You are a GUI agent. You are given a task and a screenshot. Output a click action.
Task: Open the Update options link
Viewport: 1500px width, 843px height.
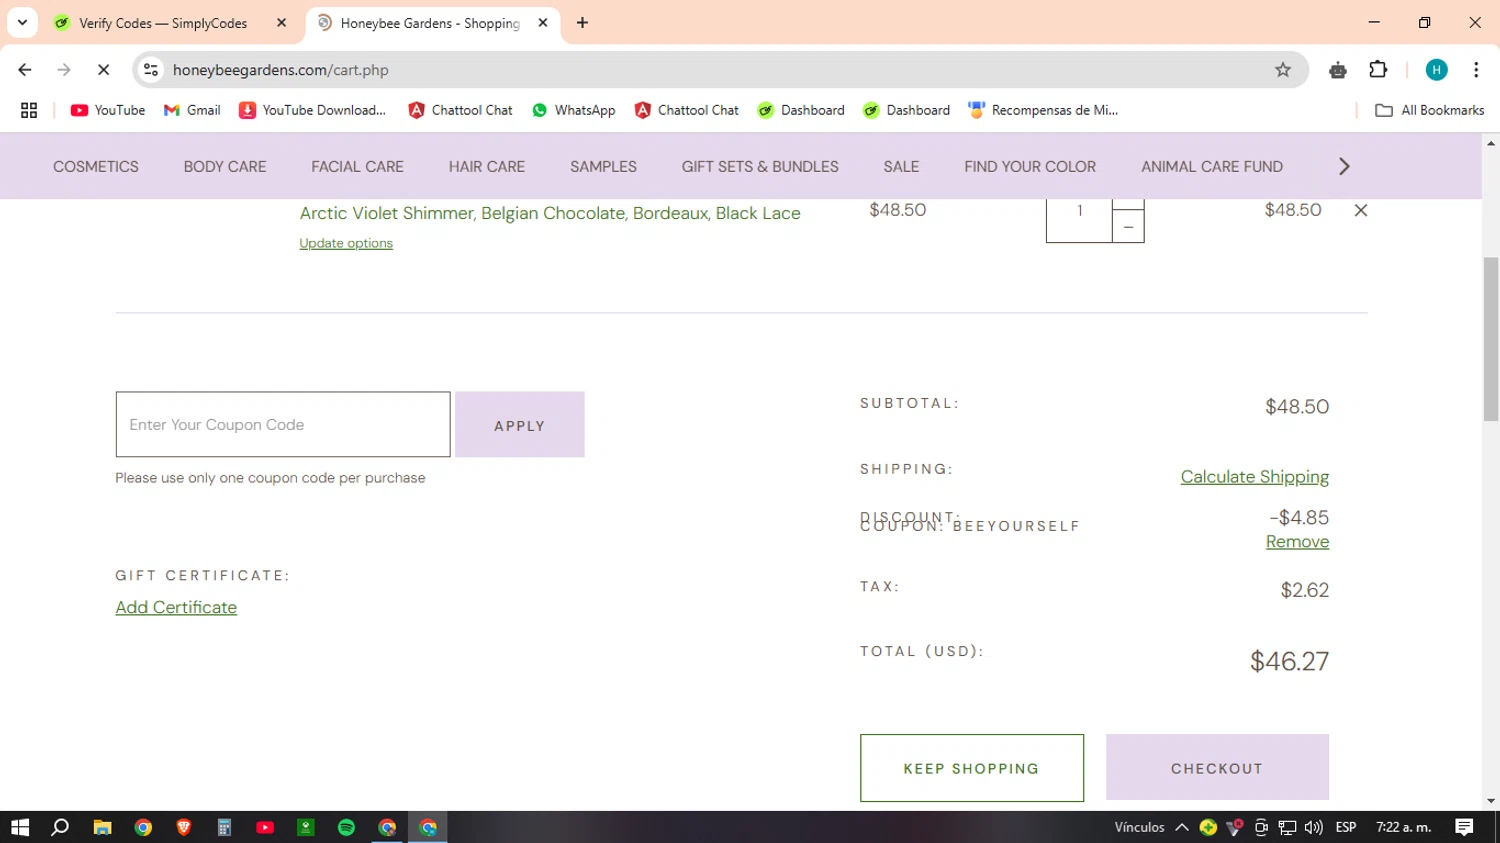pos(346,243)
